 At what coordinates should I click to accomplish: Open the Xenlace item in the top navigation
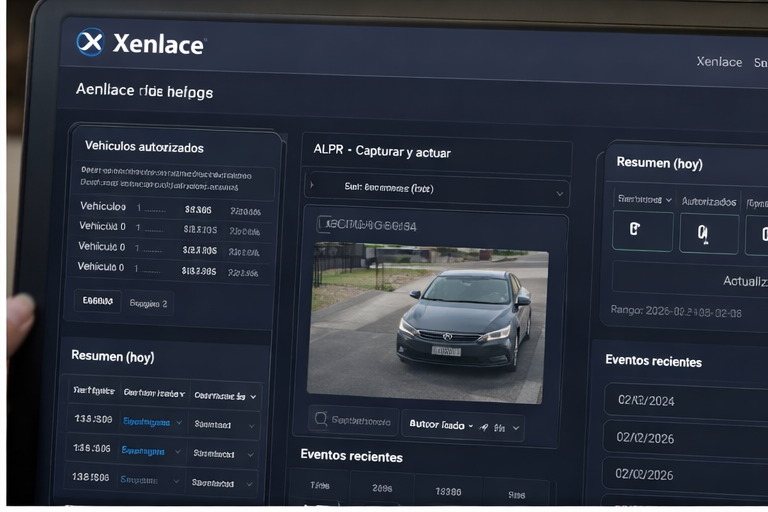click(719, 62)
